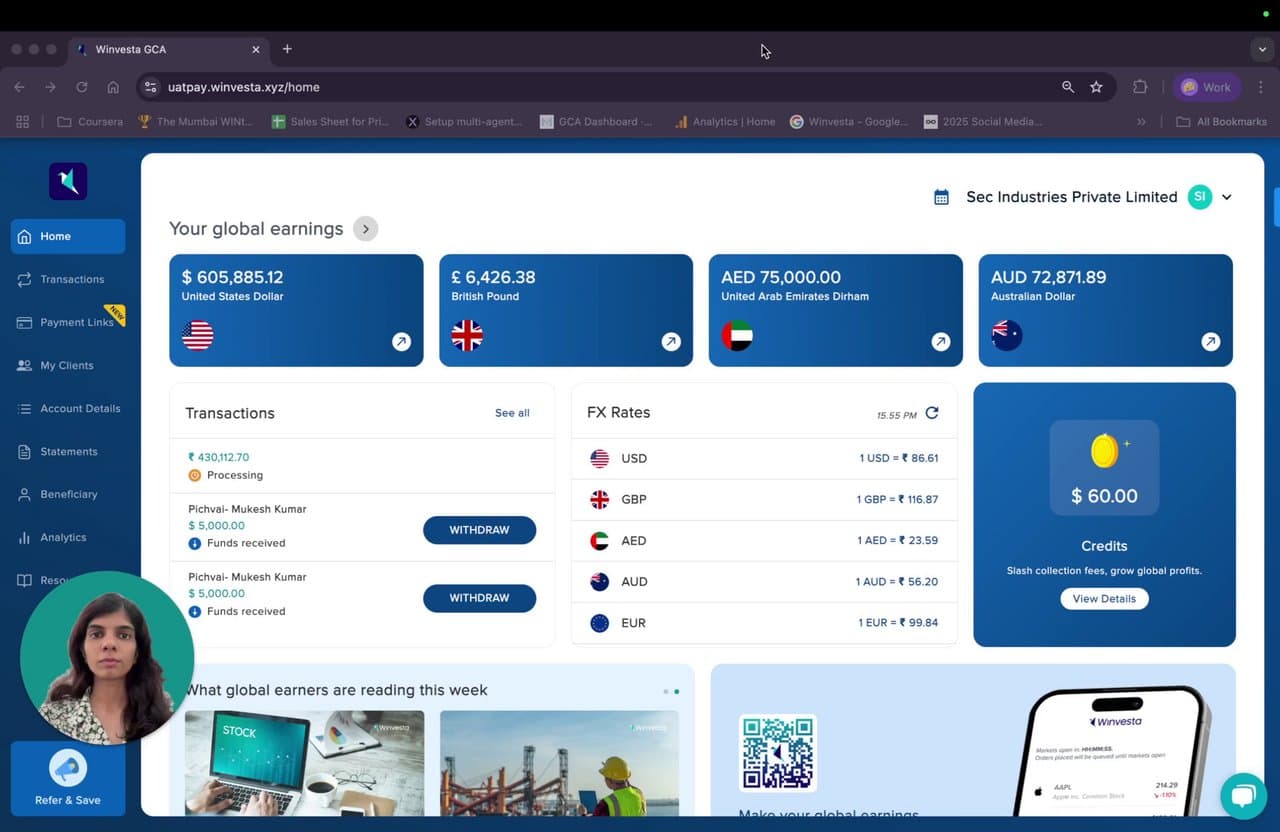Image resolution: width=1280 pixels, height=832 pixels.
Task: Open British Pound card arrow icon
Action: click(671, 342)
